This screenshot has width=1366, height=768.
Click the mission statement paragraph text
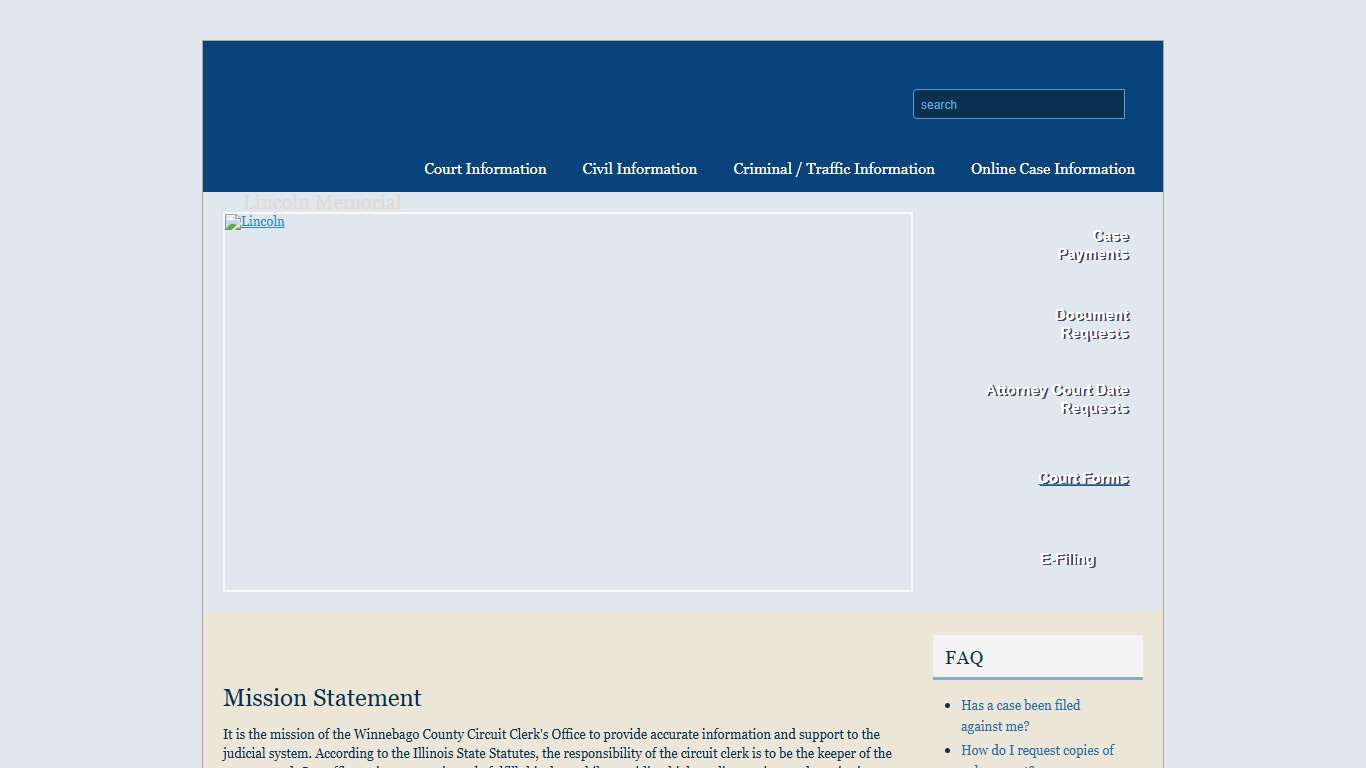[550, 744]
